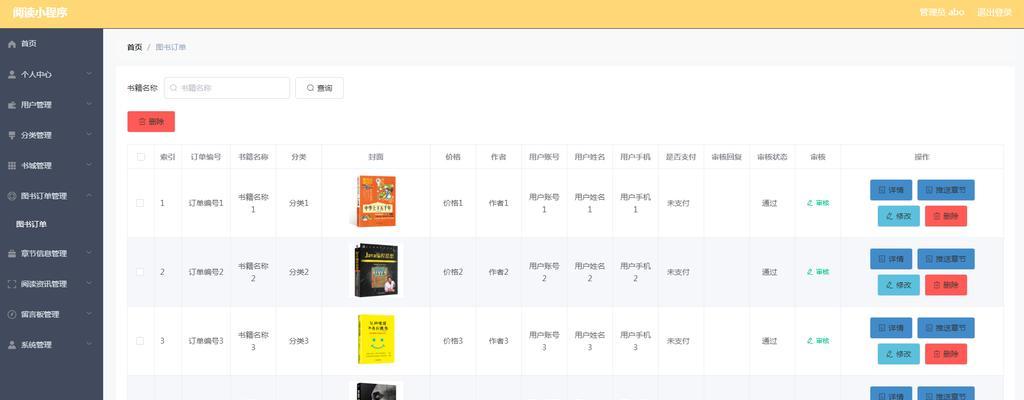
Task: Click the orange book cover thumbnail
Action: (x=376, y=201)
